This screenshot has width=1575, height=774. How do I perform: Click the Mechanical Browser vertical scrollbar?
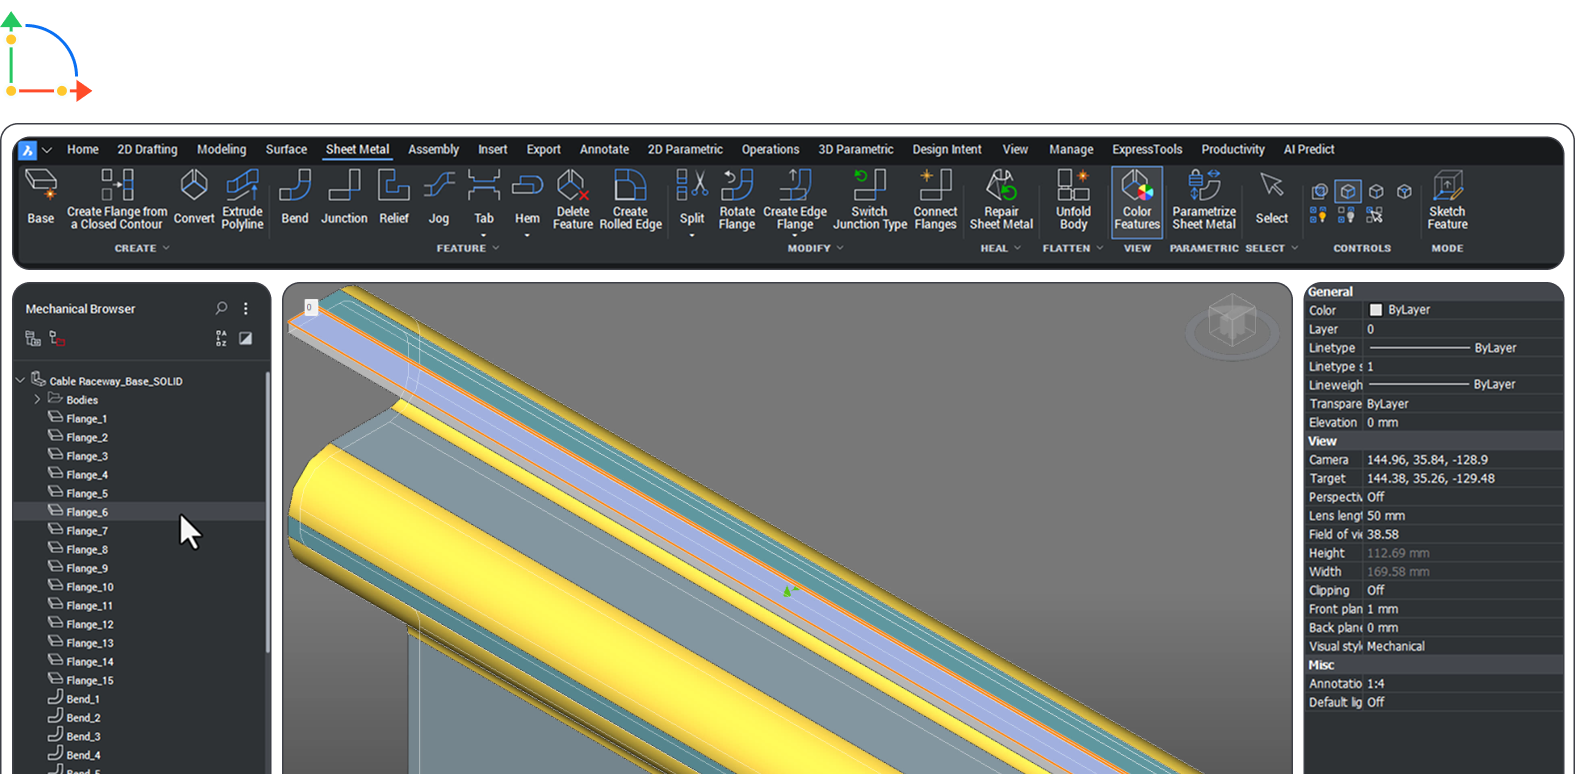point(268,513)
